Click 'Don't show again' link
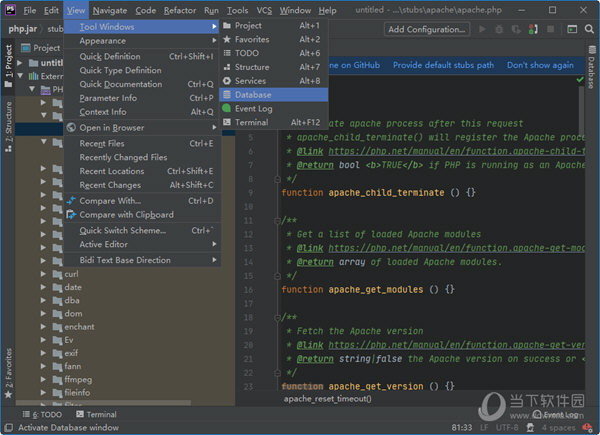 click(x=540, y=65)
